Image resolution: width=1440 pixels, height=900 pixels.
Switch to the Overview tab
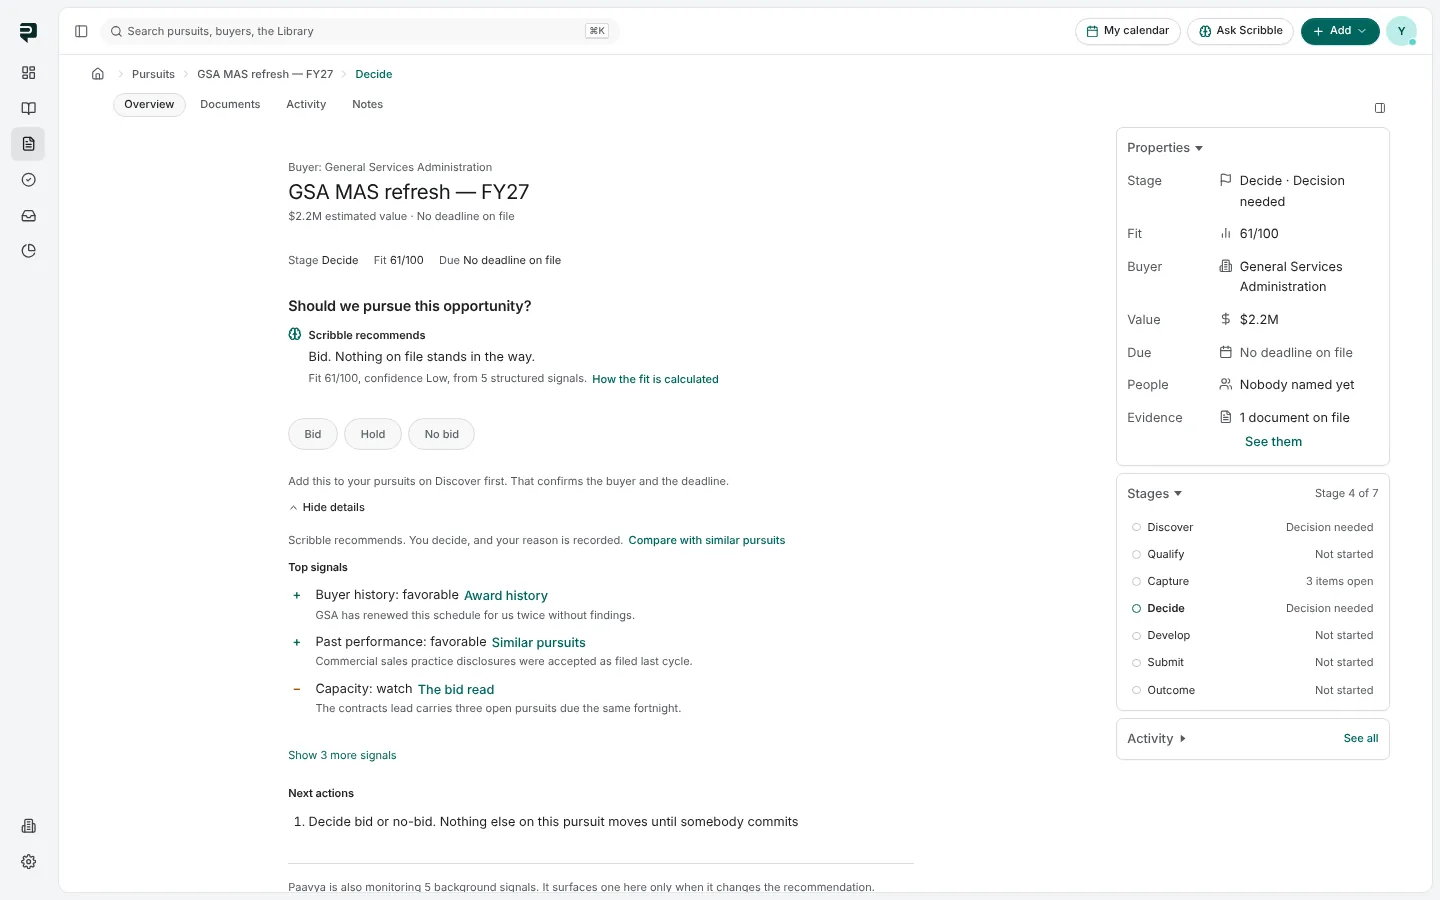pos(149,105)
